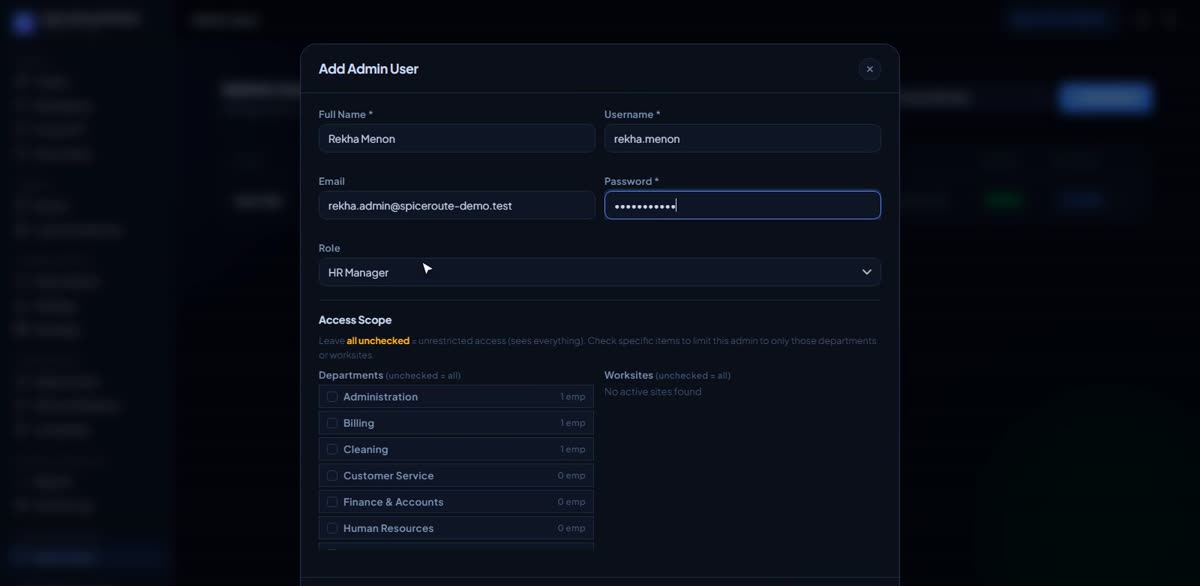Click the '0 emp' count beside Human Resources
1200x586 pixels.
click(572, 528)
